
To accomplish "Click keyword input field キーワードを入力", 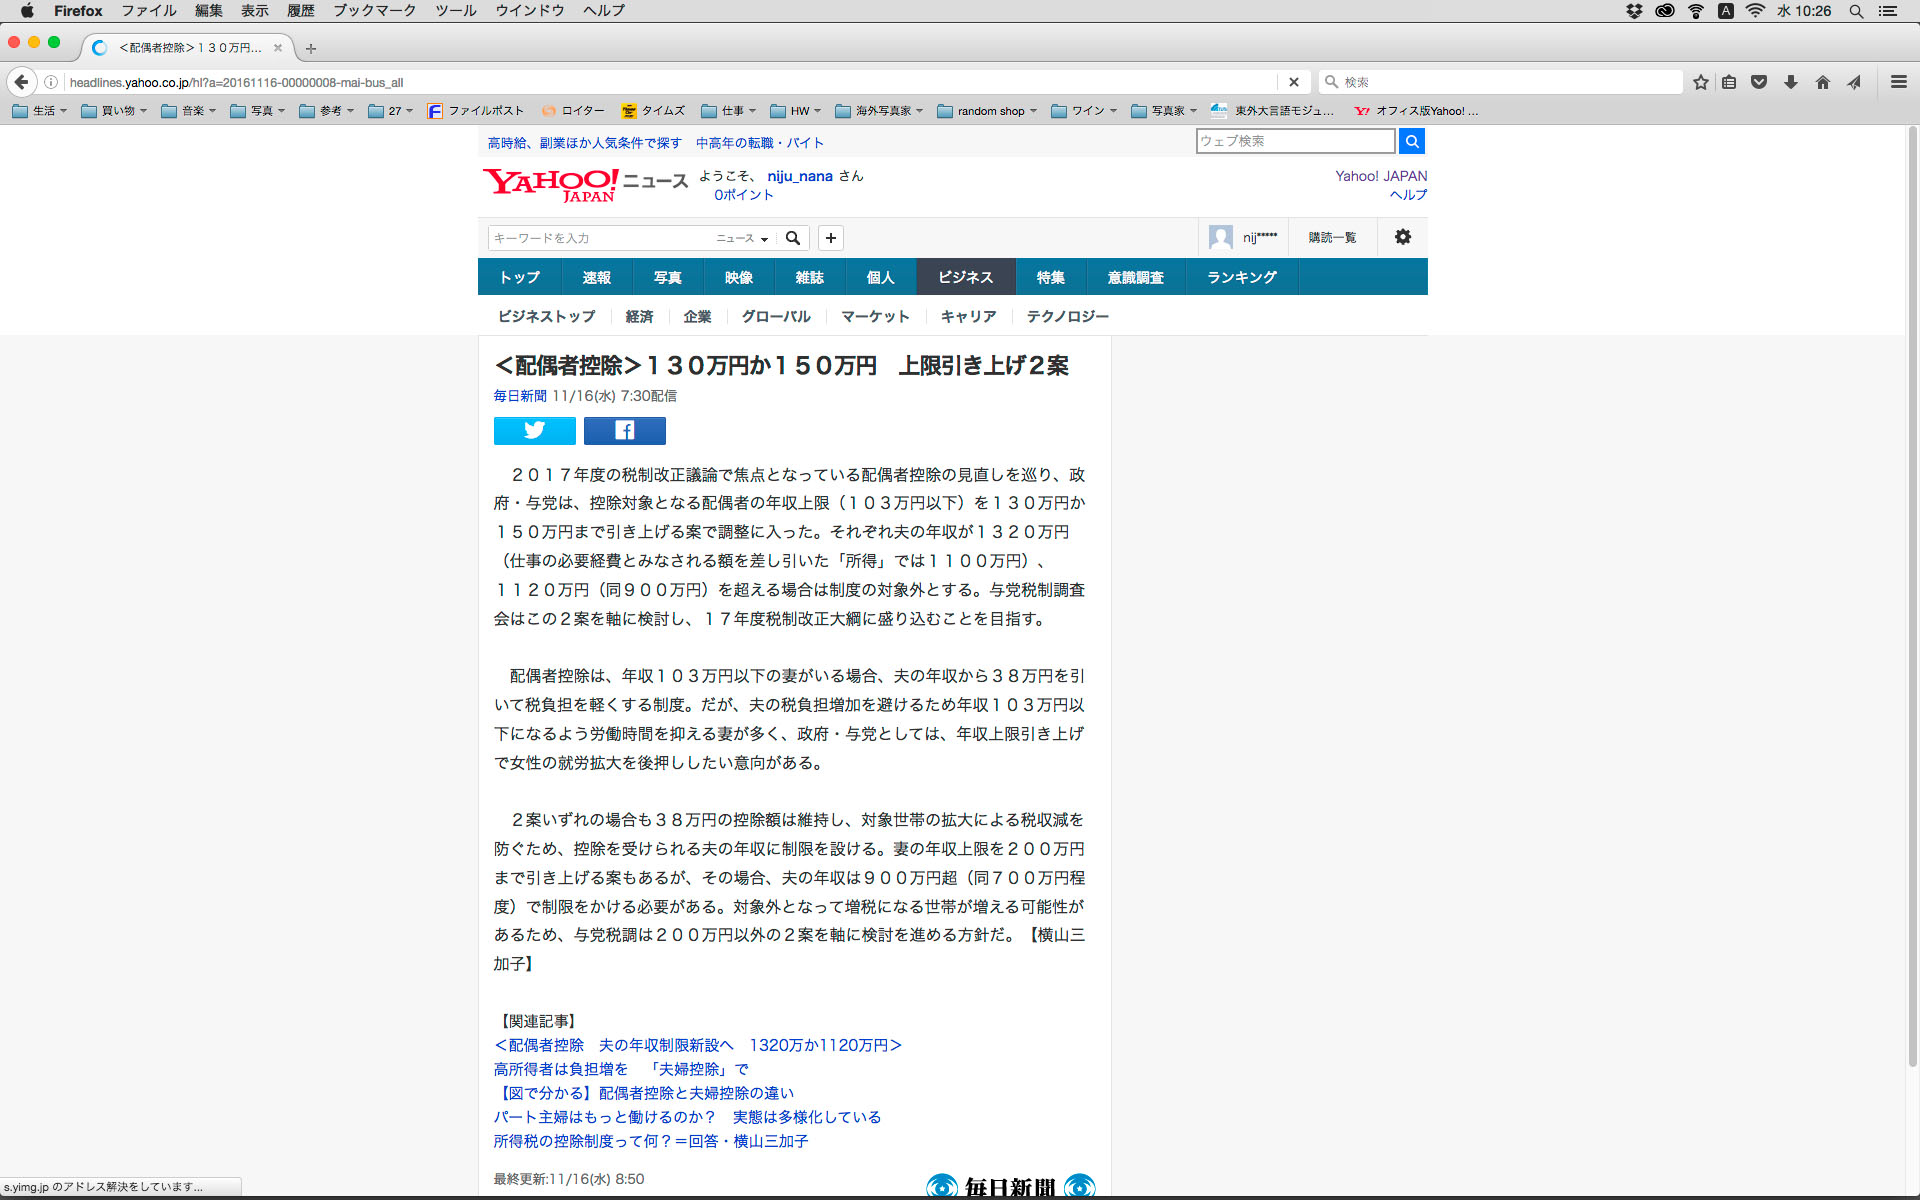I will point(598,238).
